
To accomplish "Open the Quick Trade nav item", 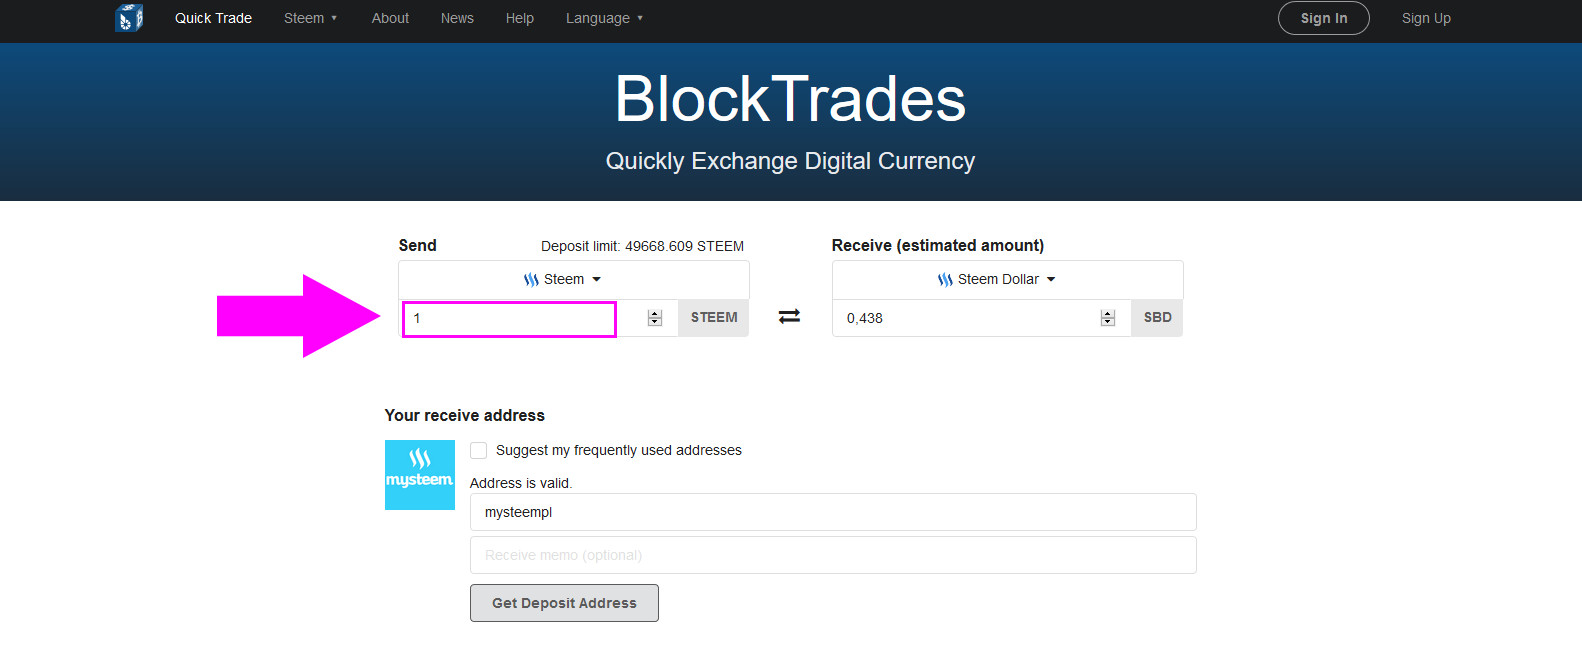I will coord(213,18).
